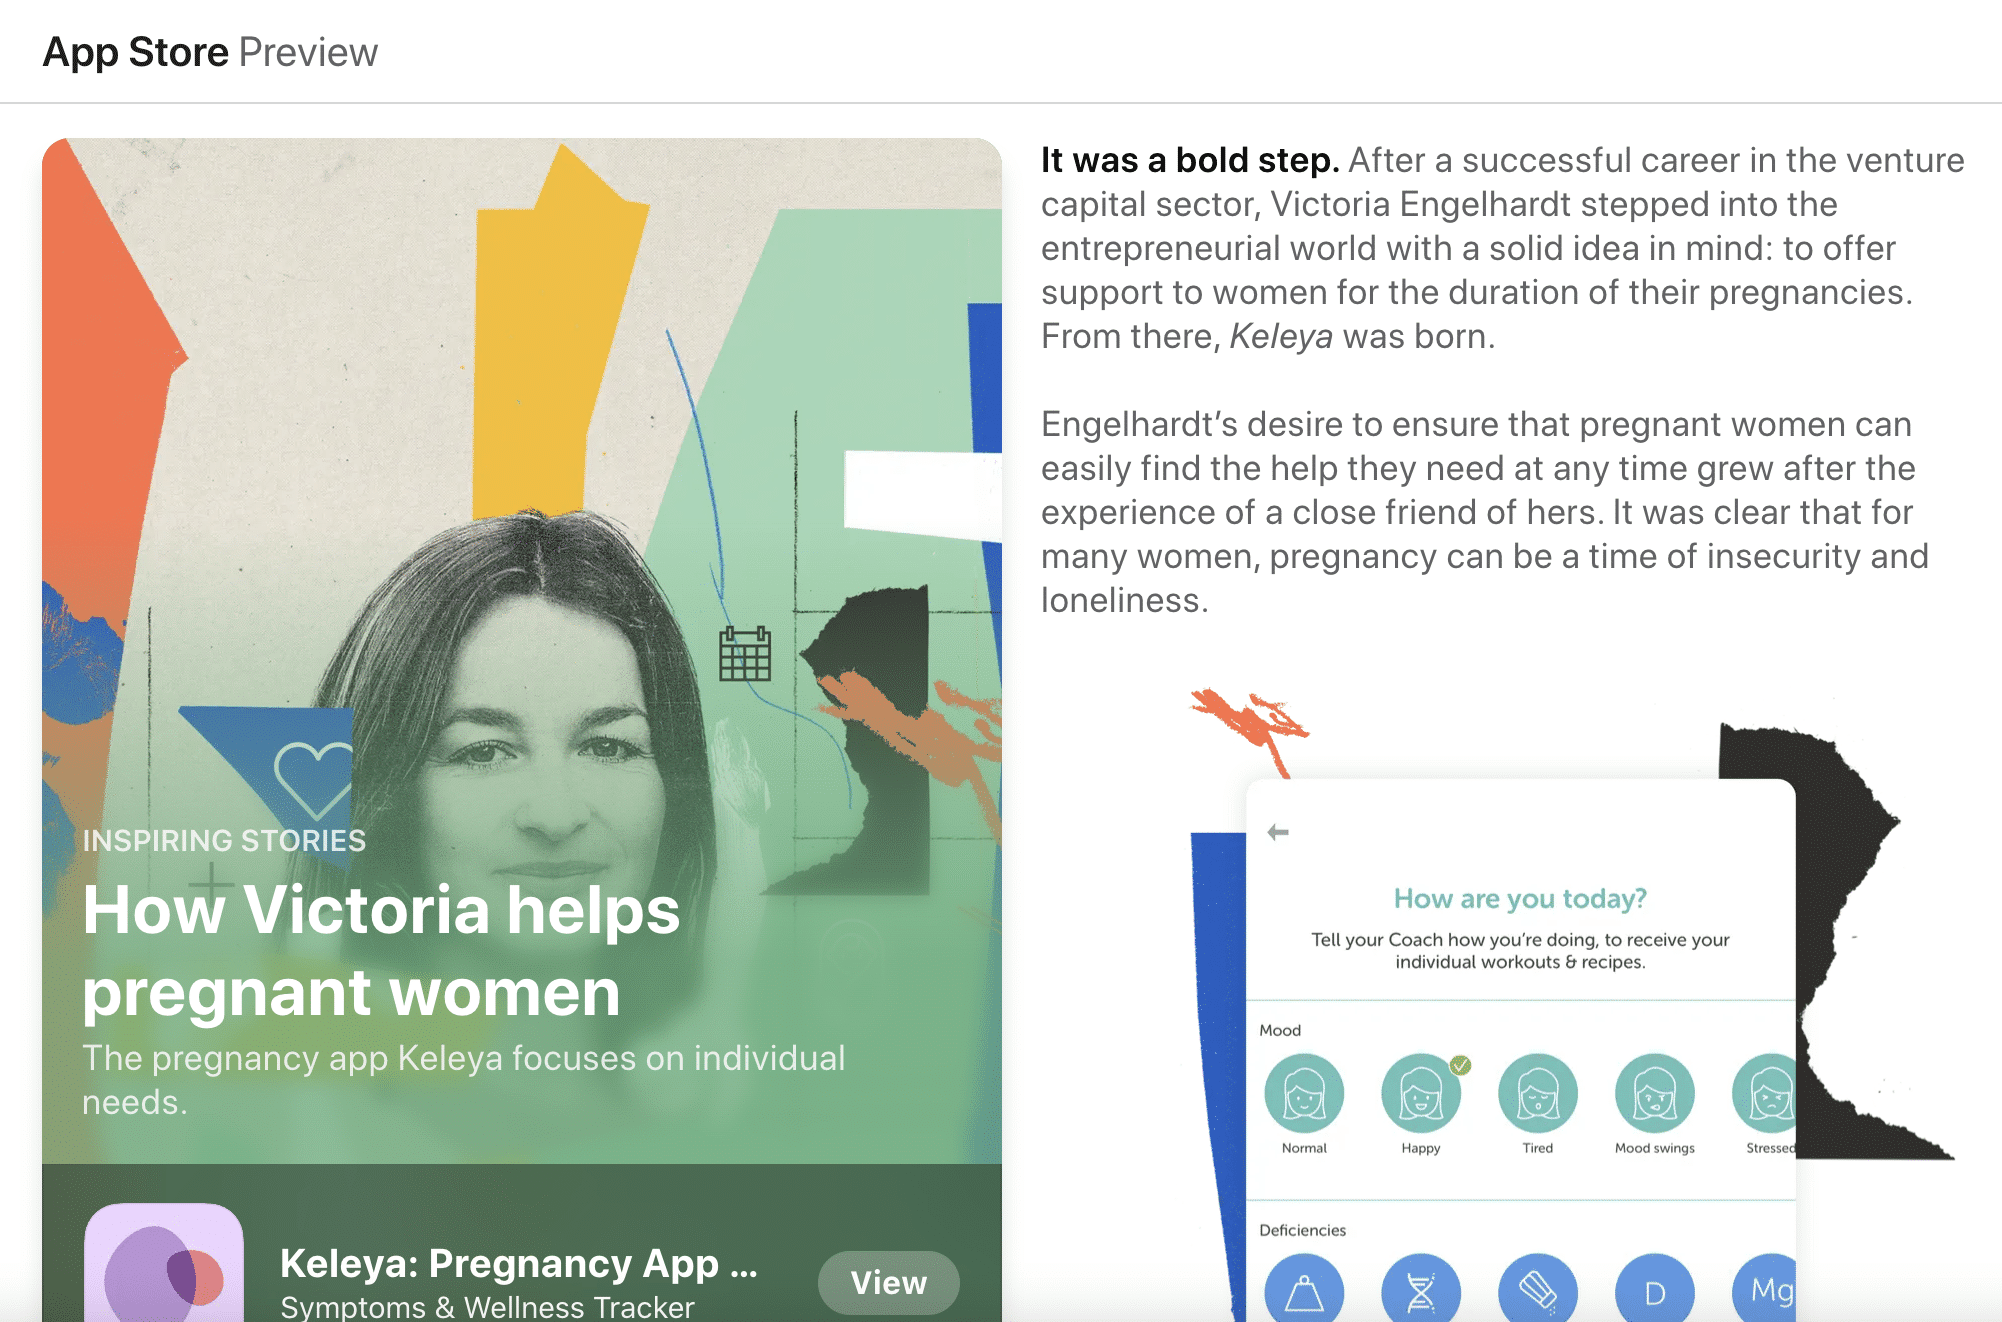This screenshot has width=2002, height=1322.
Task: Select the Normal mood face icon
Action: [x=1304, y=1093]
